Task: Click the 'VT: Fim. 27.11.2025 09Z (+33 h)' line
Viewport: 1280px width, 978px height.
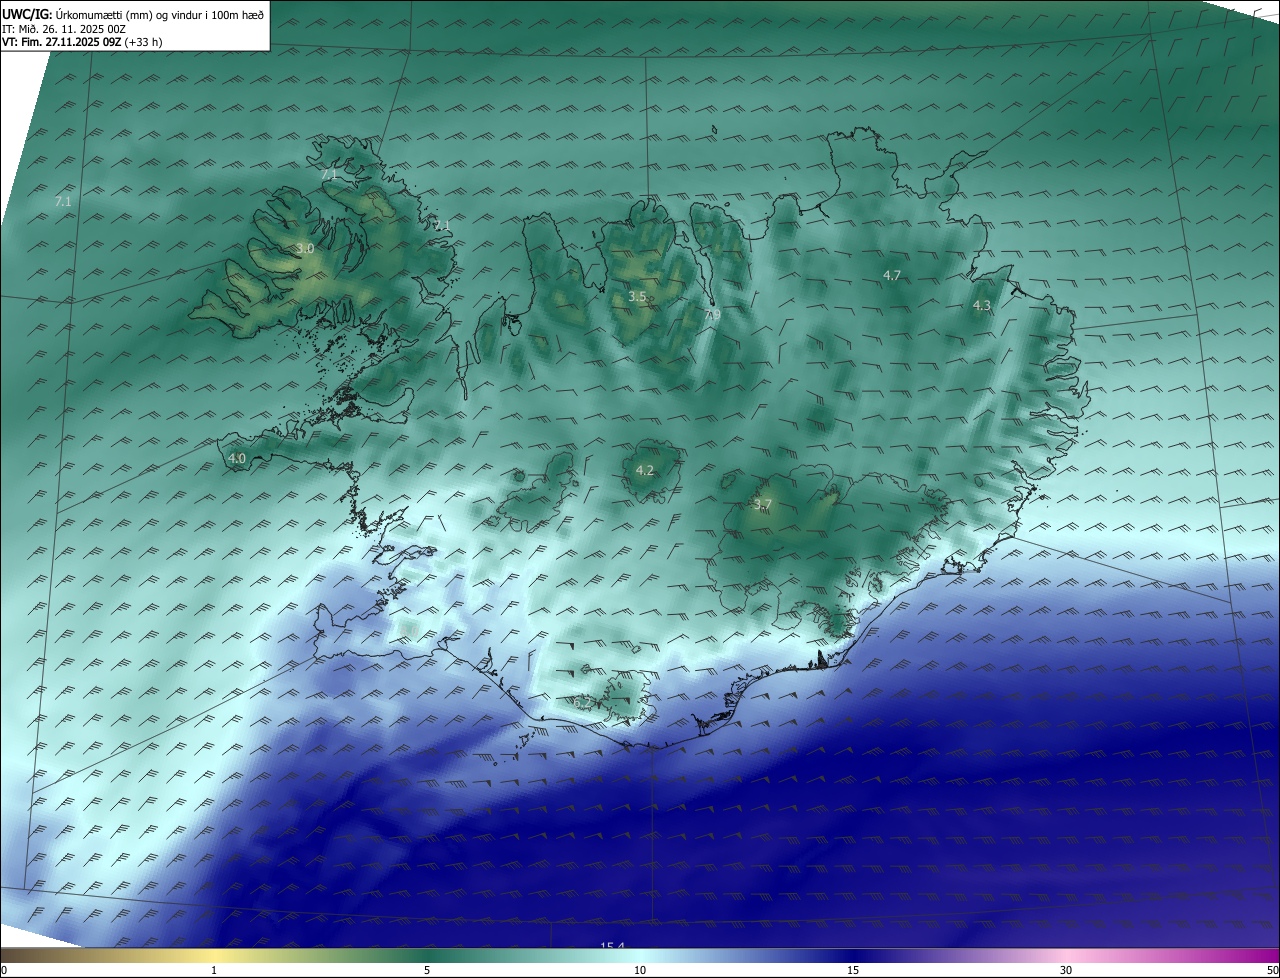Action: tap(82, 42)
